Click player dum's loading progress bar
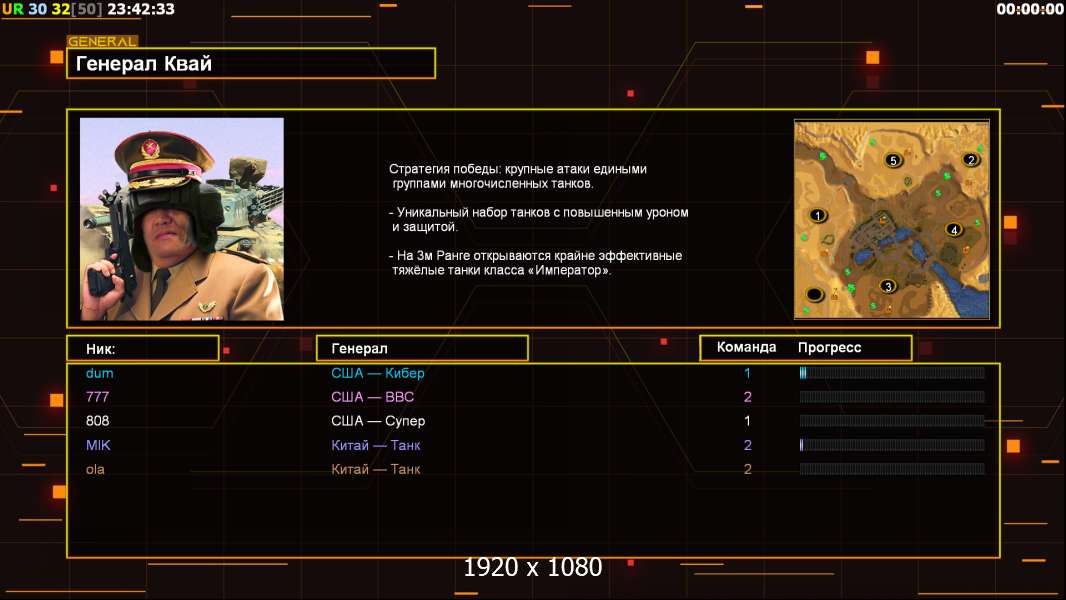 point(892,373)
